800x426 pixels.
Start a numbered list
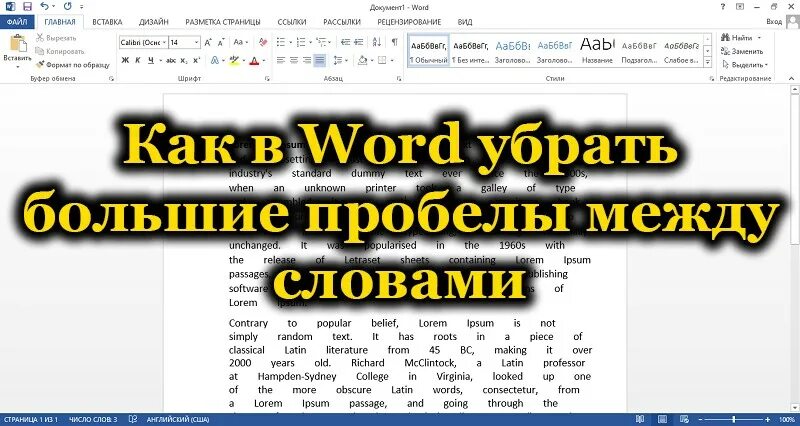(301, 42)
